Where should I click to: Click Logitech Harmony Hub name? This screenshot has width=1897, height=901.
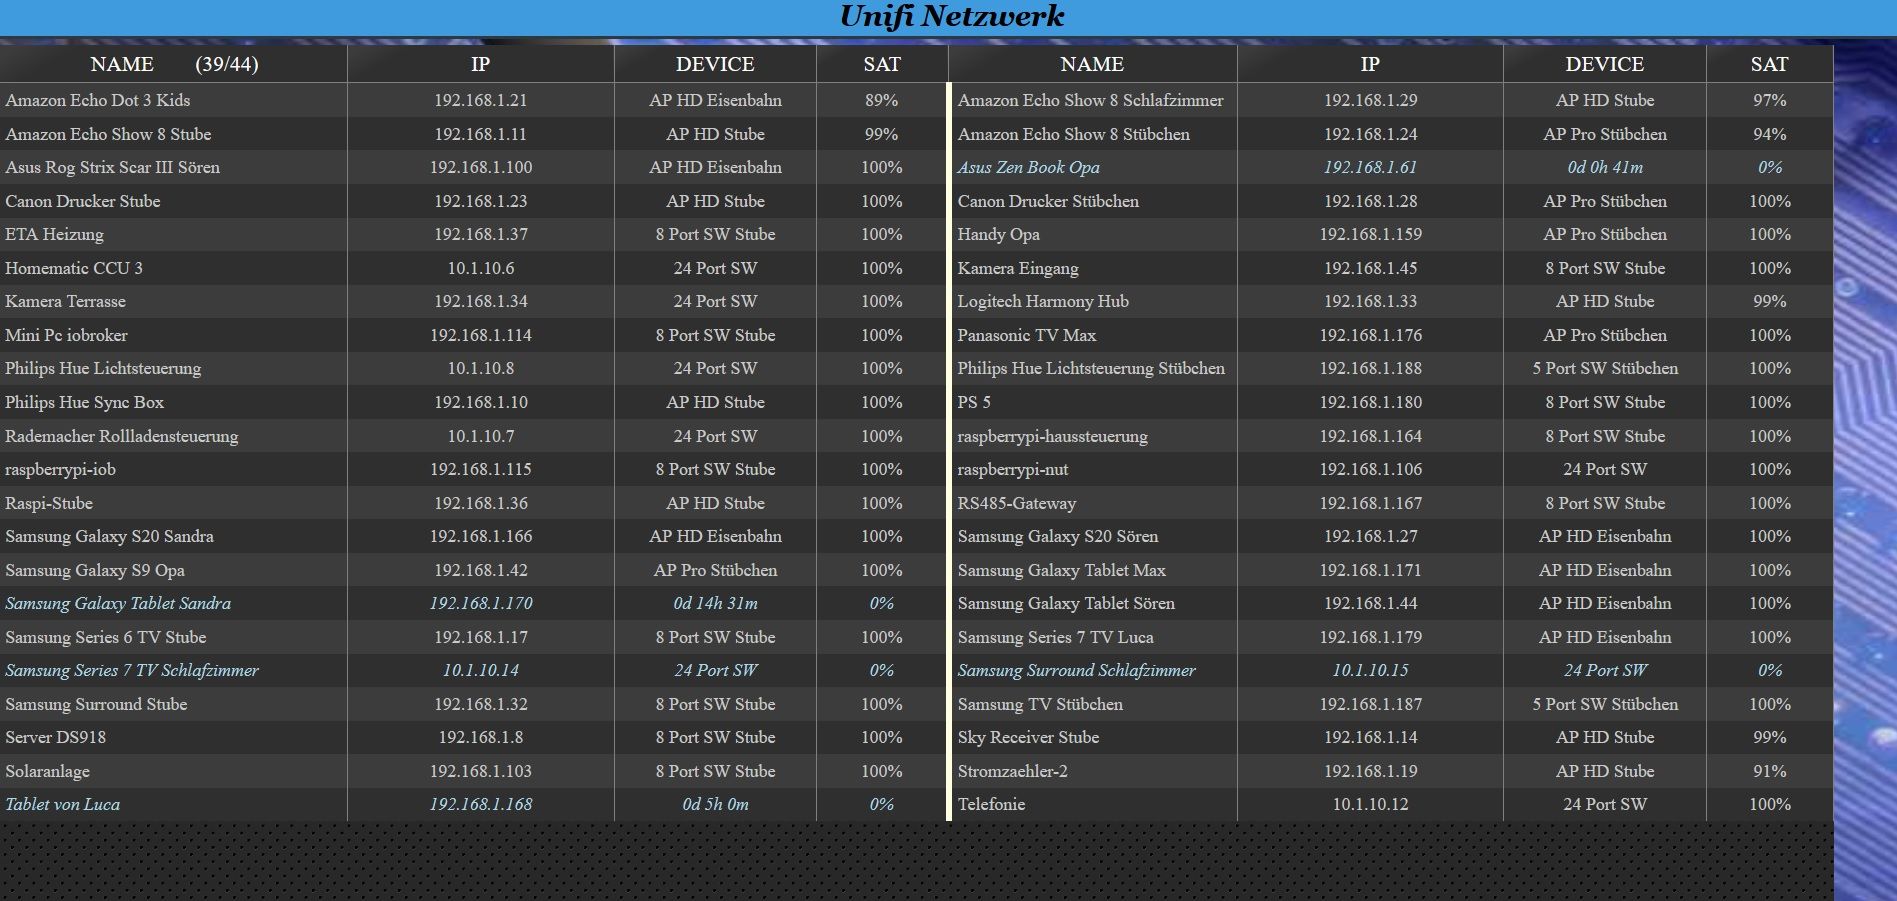pos(1042,301)
